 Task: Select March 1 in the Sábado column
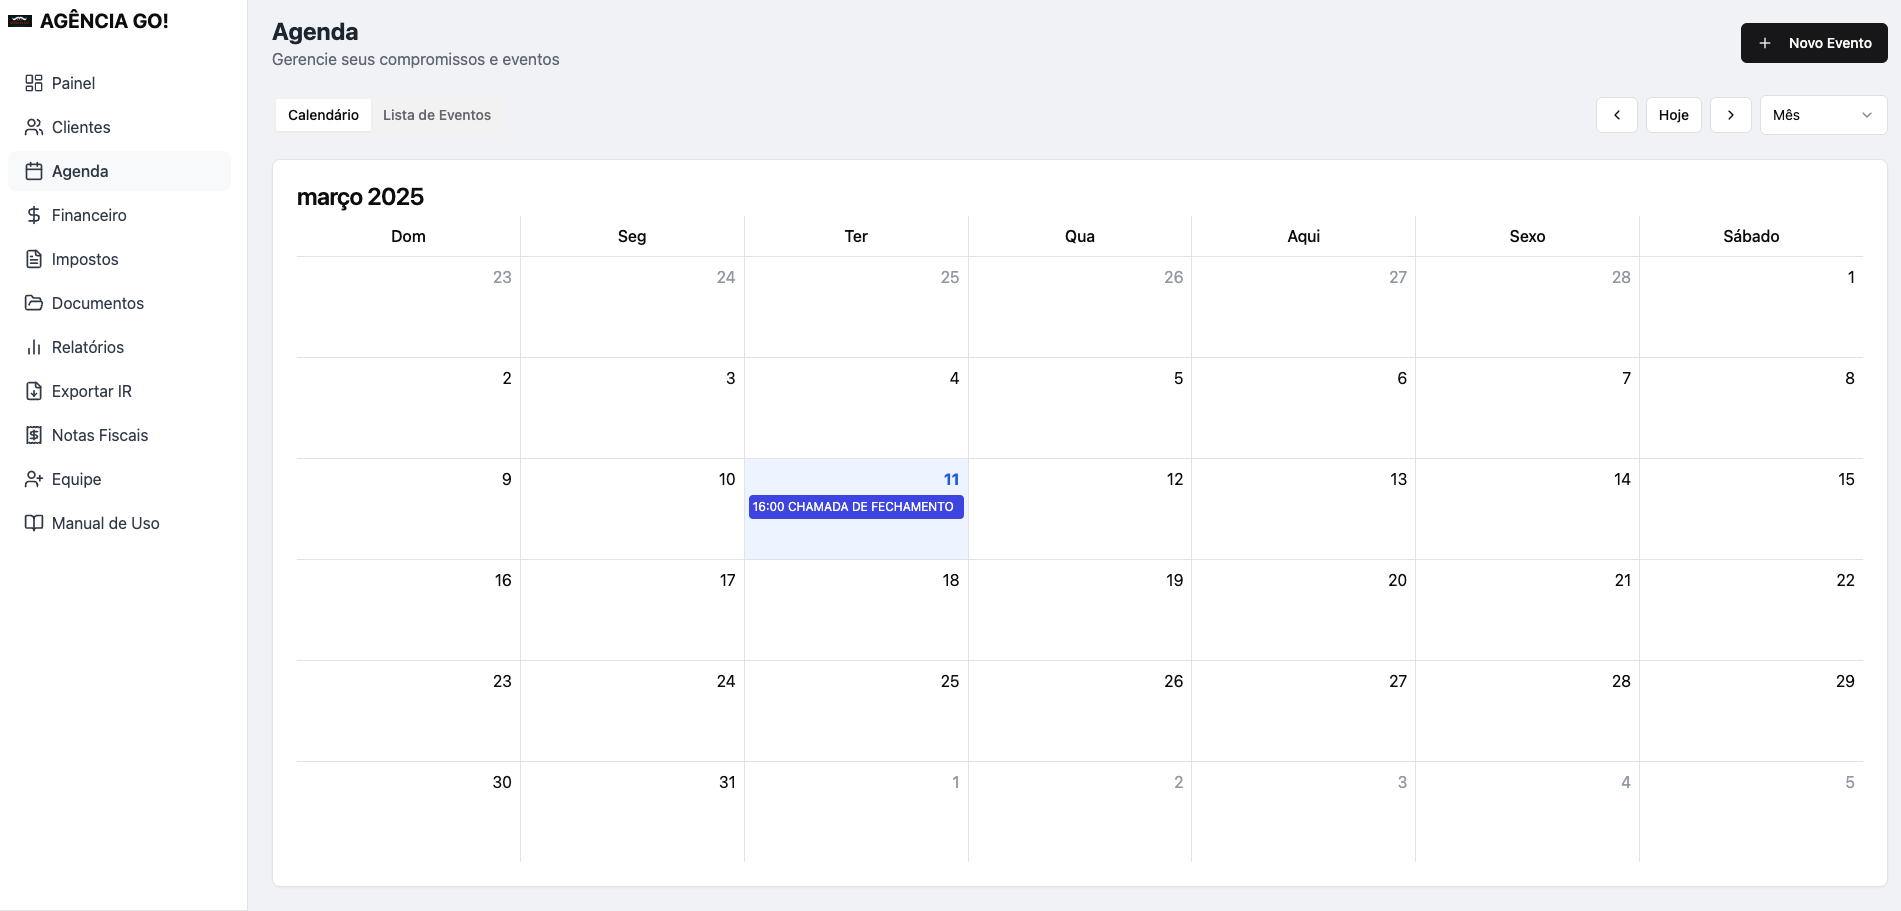pyautogui.click(x=1851, y=277)
